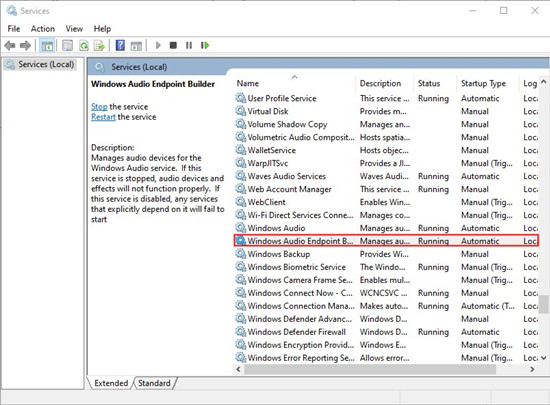
Task: Click the vertical scrollbar down arrow
Action: [544, 358]
